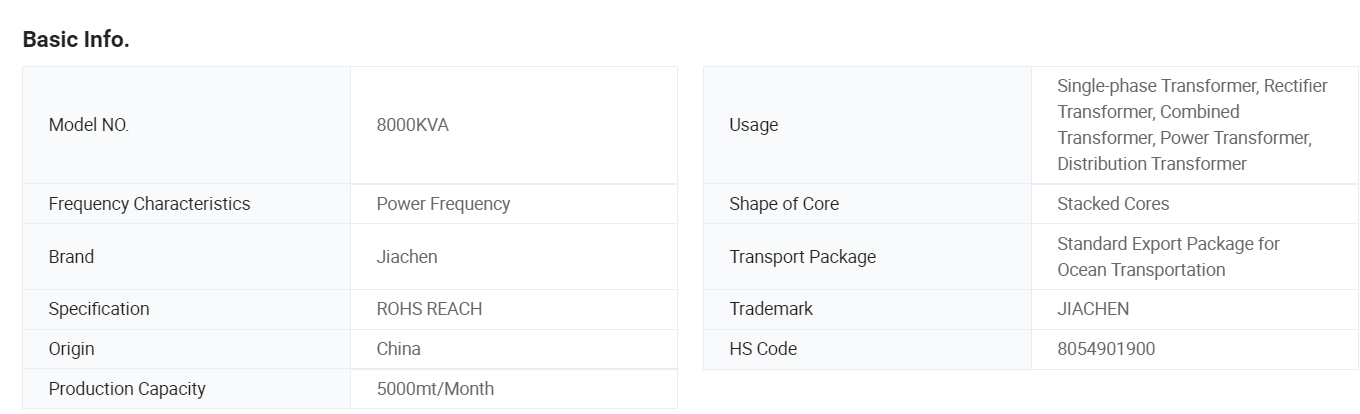The height and width of the screenshot is (414, 1360).
Task: Click the Specification label cell
Action: (99, 309)
